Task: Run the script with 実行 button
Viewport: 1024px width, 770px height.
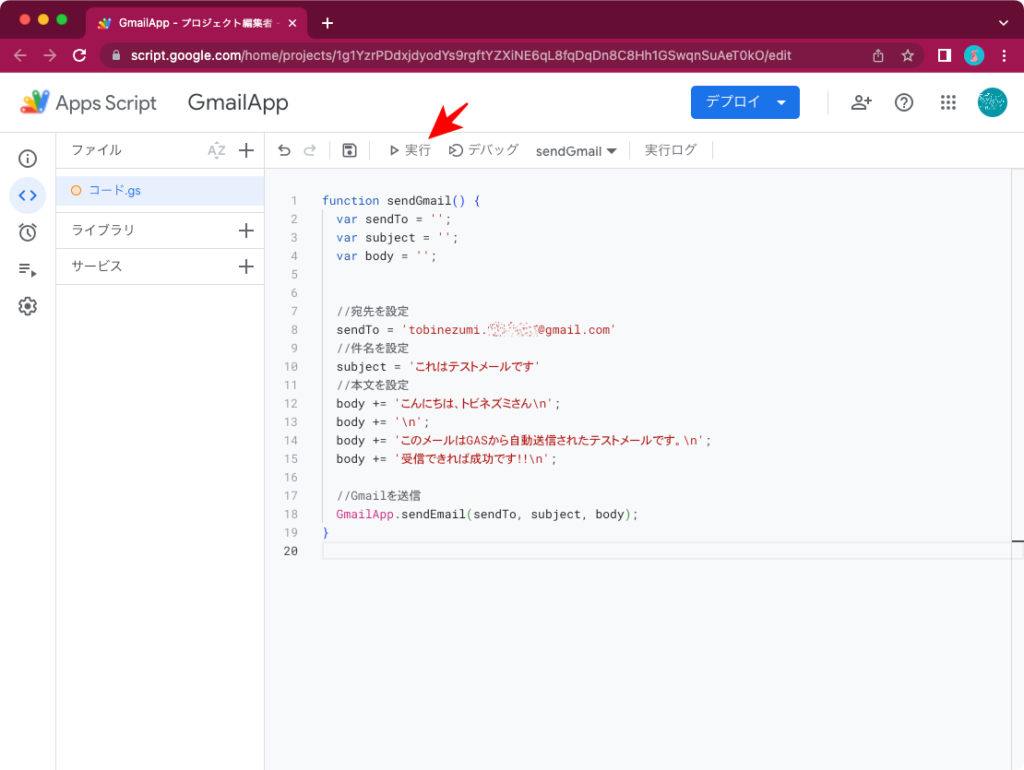Action: [x=409, y=151]
